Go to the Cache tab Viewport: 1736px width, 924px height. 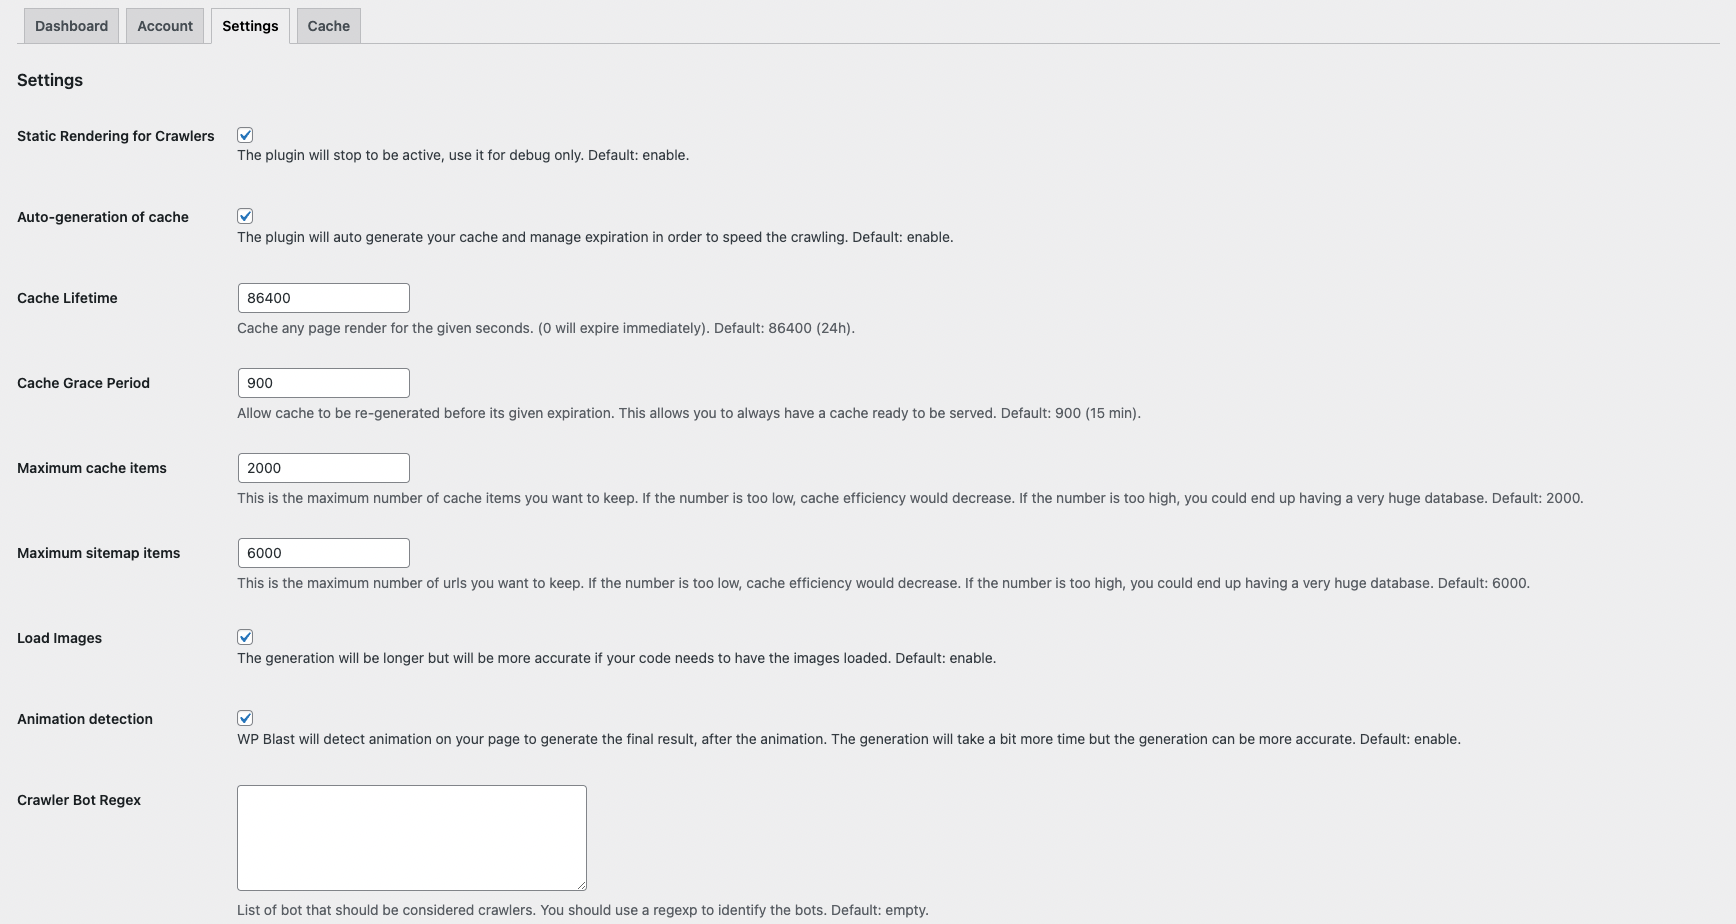pyautogui.click(x=328, y=26)
